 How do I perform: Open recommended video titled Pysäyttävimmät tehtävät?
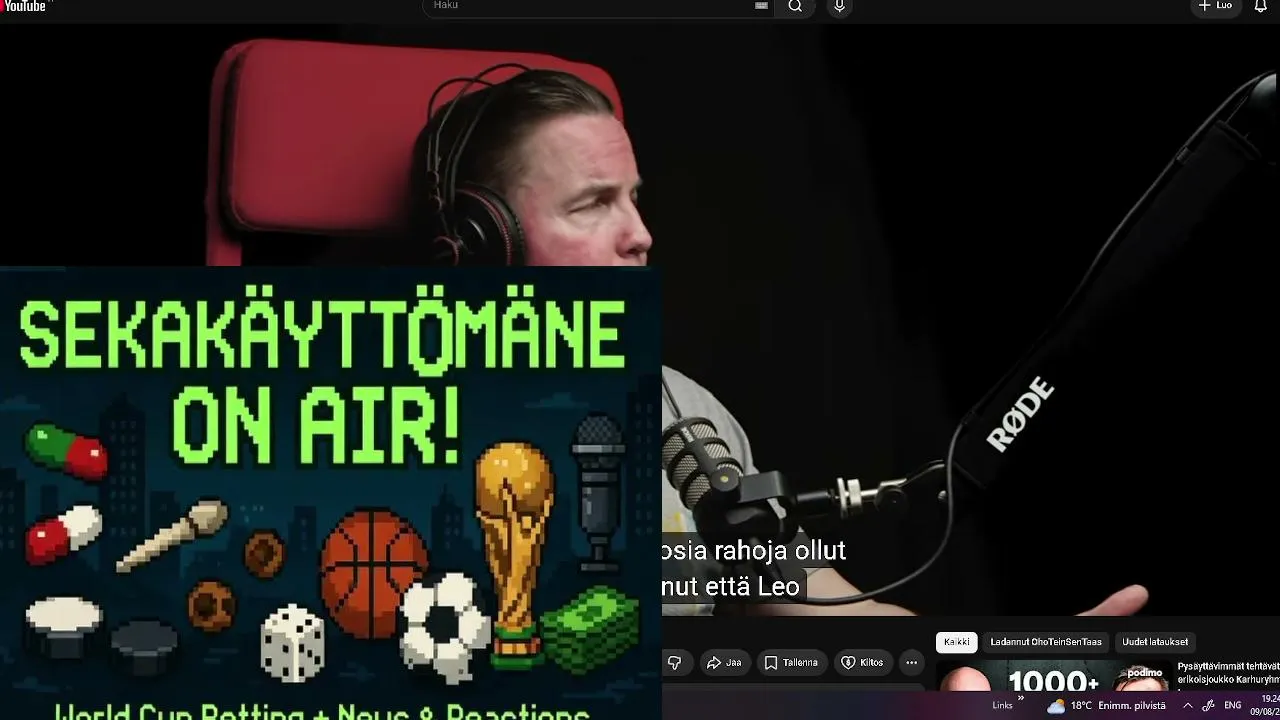tap(1228, 674)
